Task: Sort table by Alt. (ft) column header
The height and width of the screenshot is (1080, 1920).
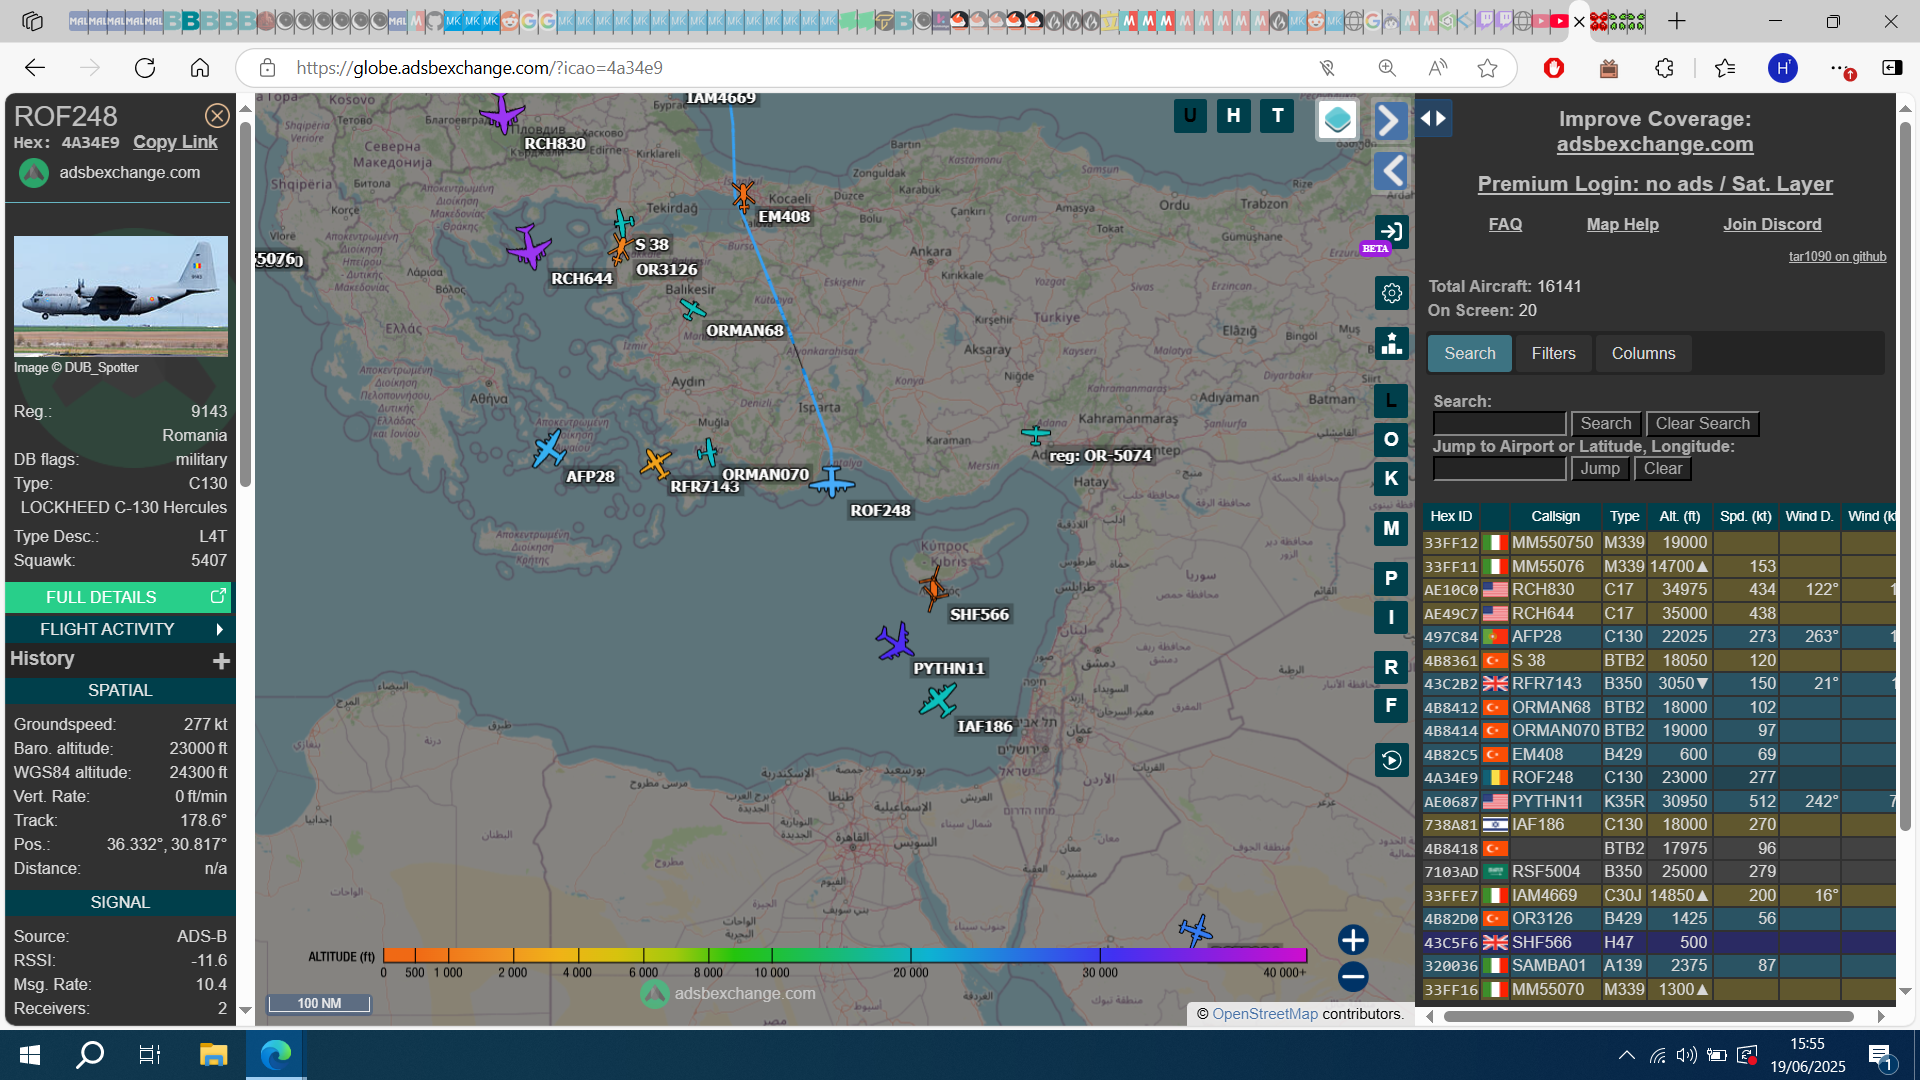Action: coord(1679,517)
